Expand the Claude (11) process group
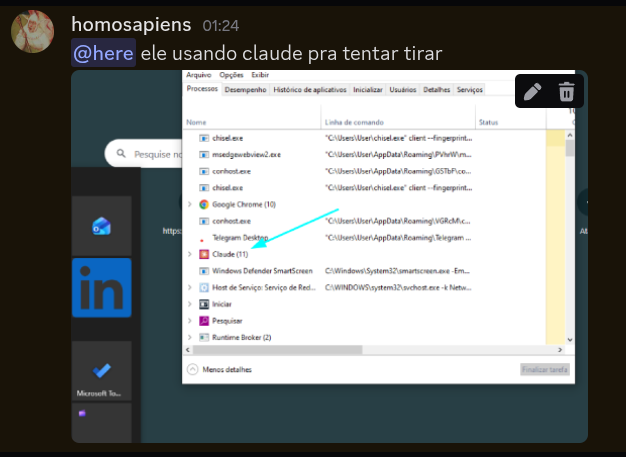Image resolution: width=626 pixels, height=457 pixels. click(x=190, y=254)
